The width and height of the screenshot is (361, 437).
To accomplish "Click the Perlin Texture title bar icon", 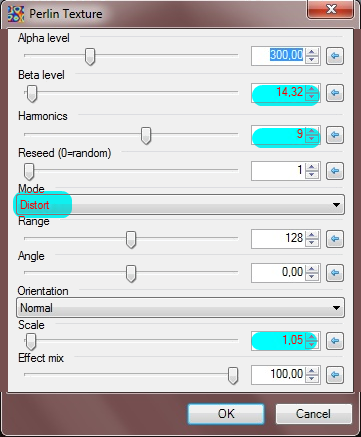I will click(x=16, y=14).
